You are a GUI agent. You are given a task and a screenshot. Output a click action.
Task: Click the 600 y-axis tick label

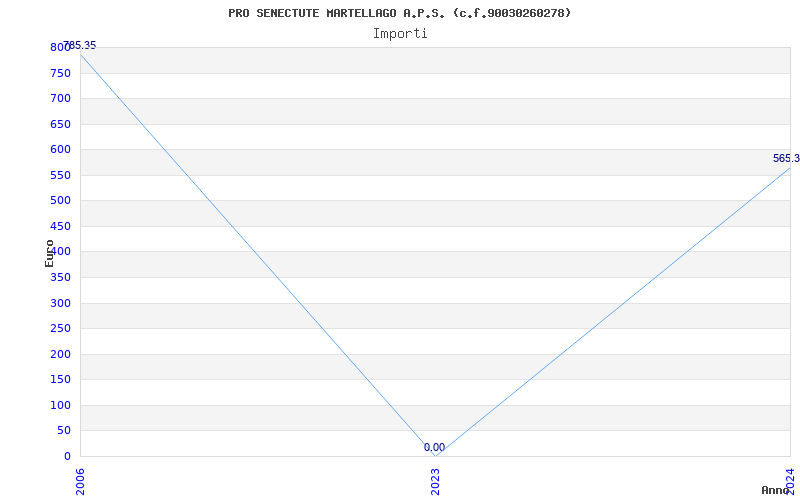(60, 149)
